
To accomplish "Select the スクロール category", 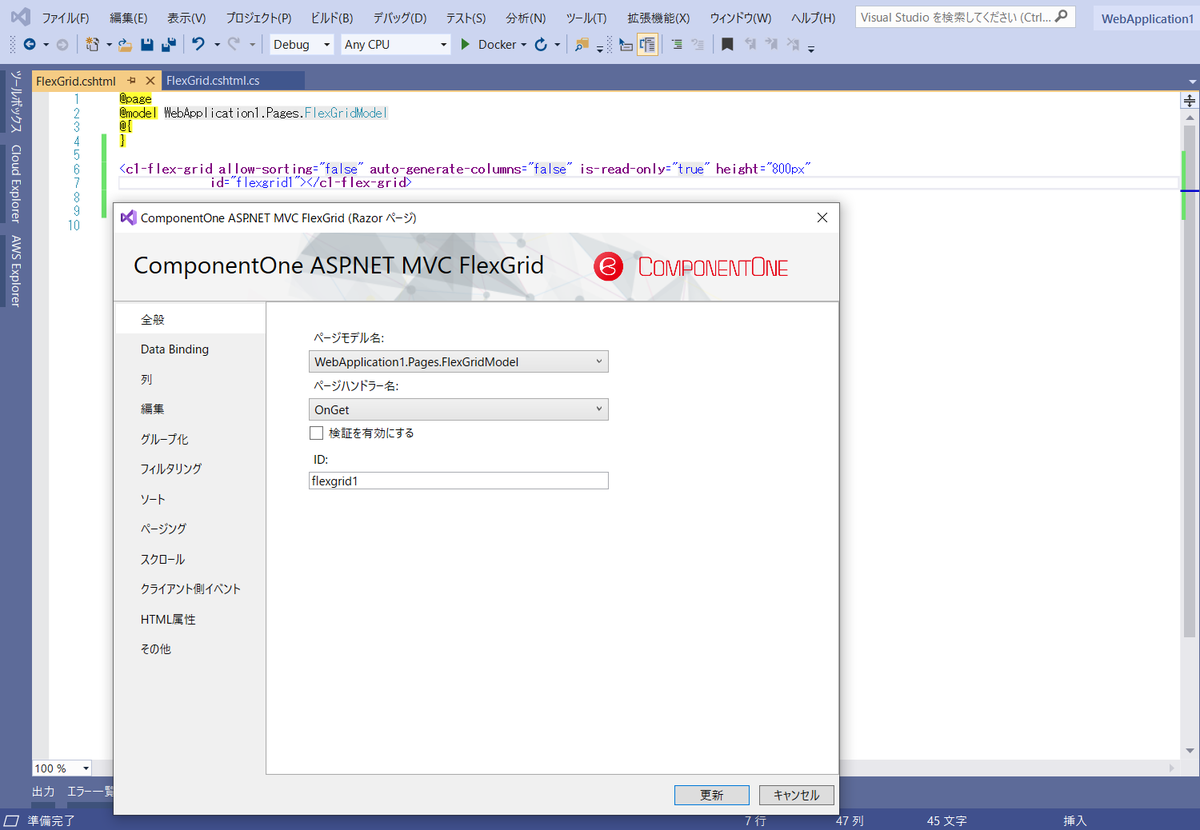I will (190, 559).
